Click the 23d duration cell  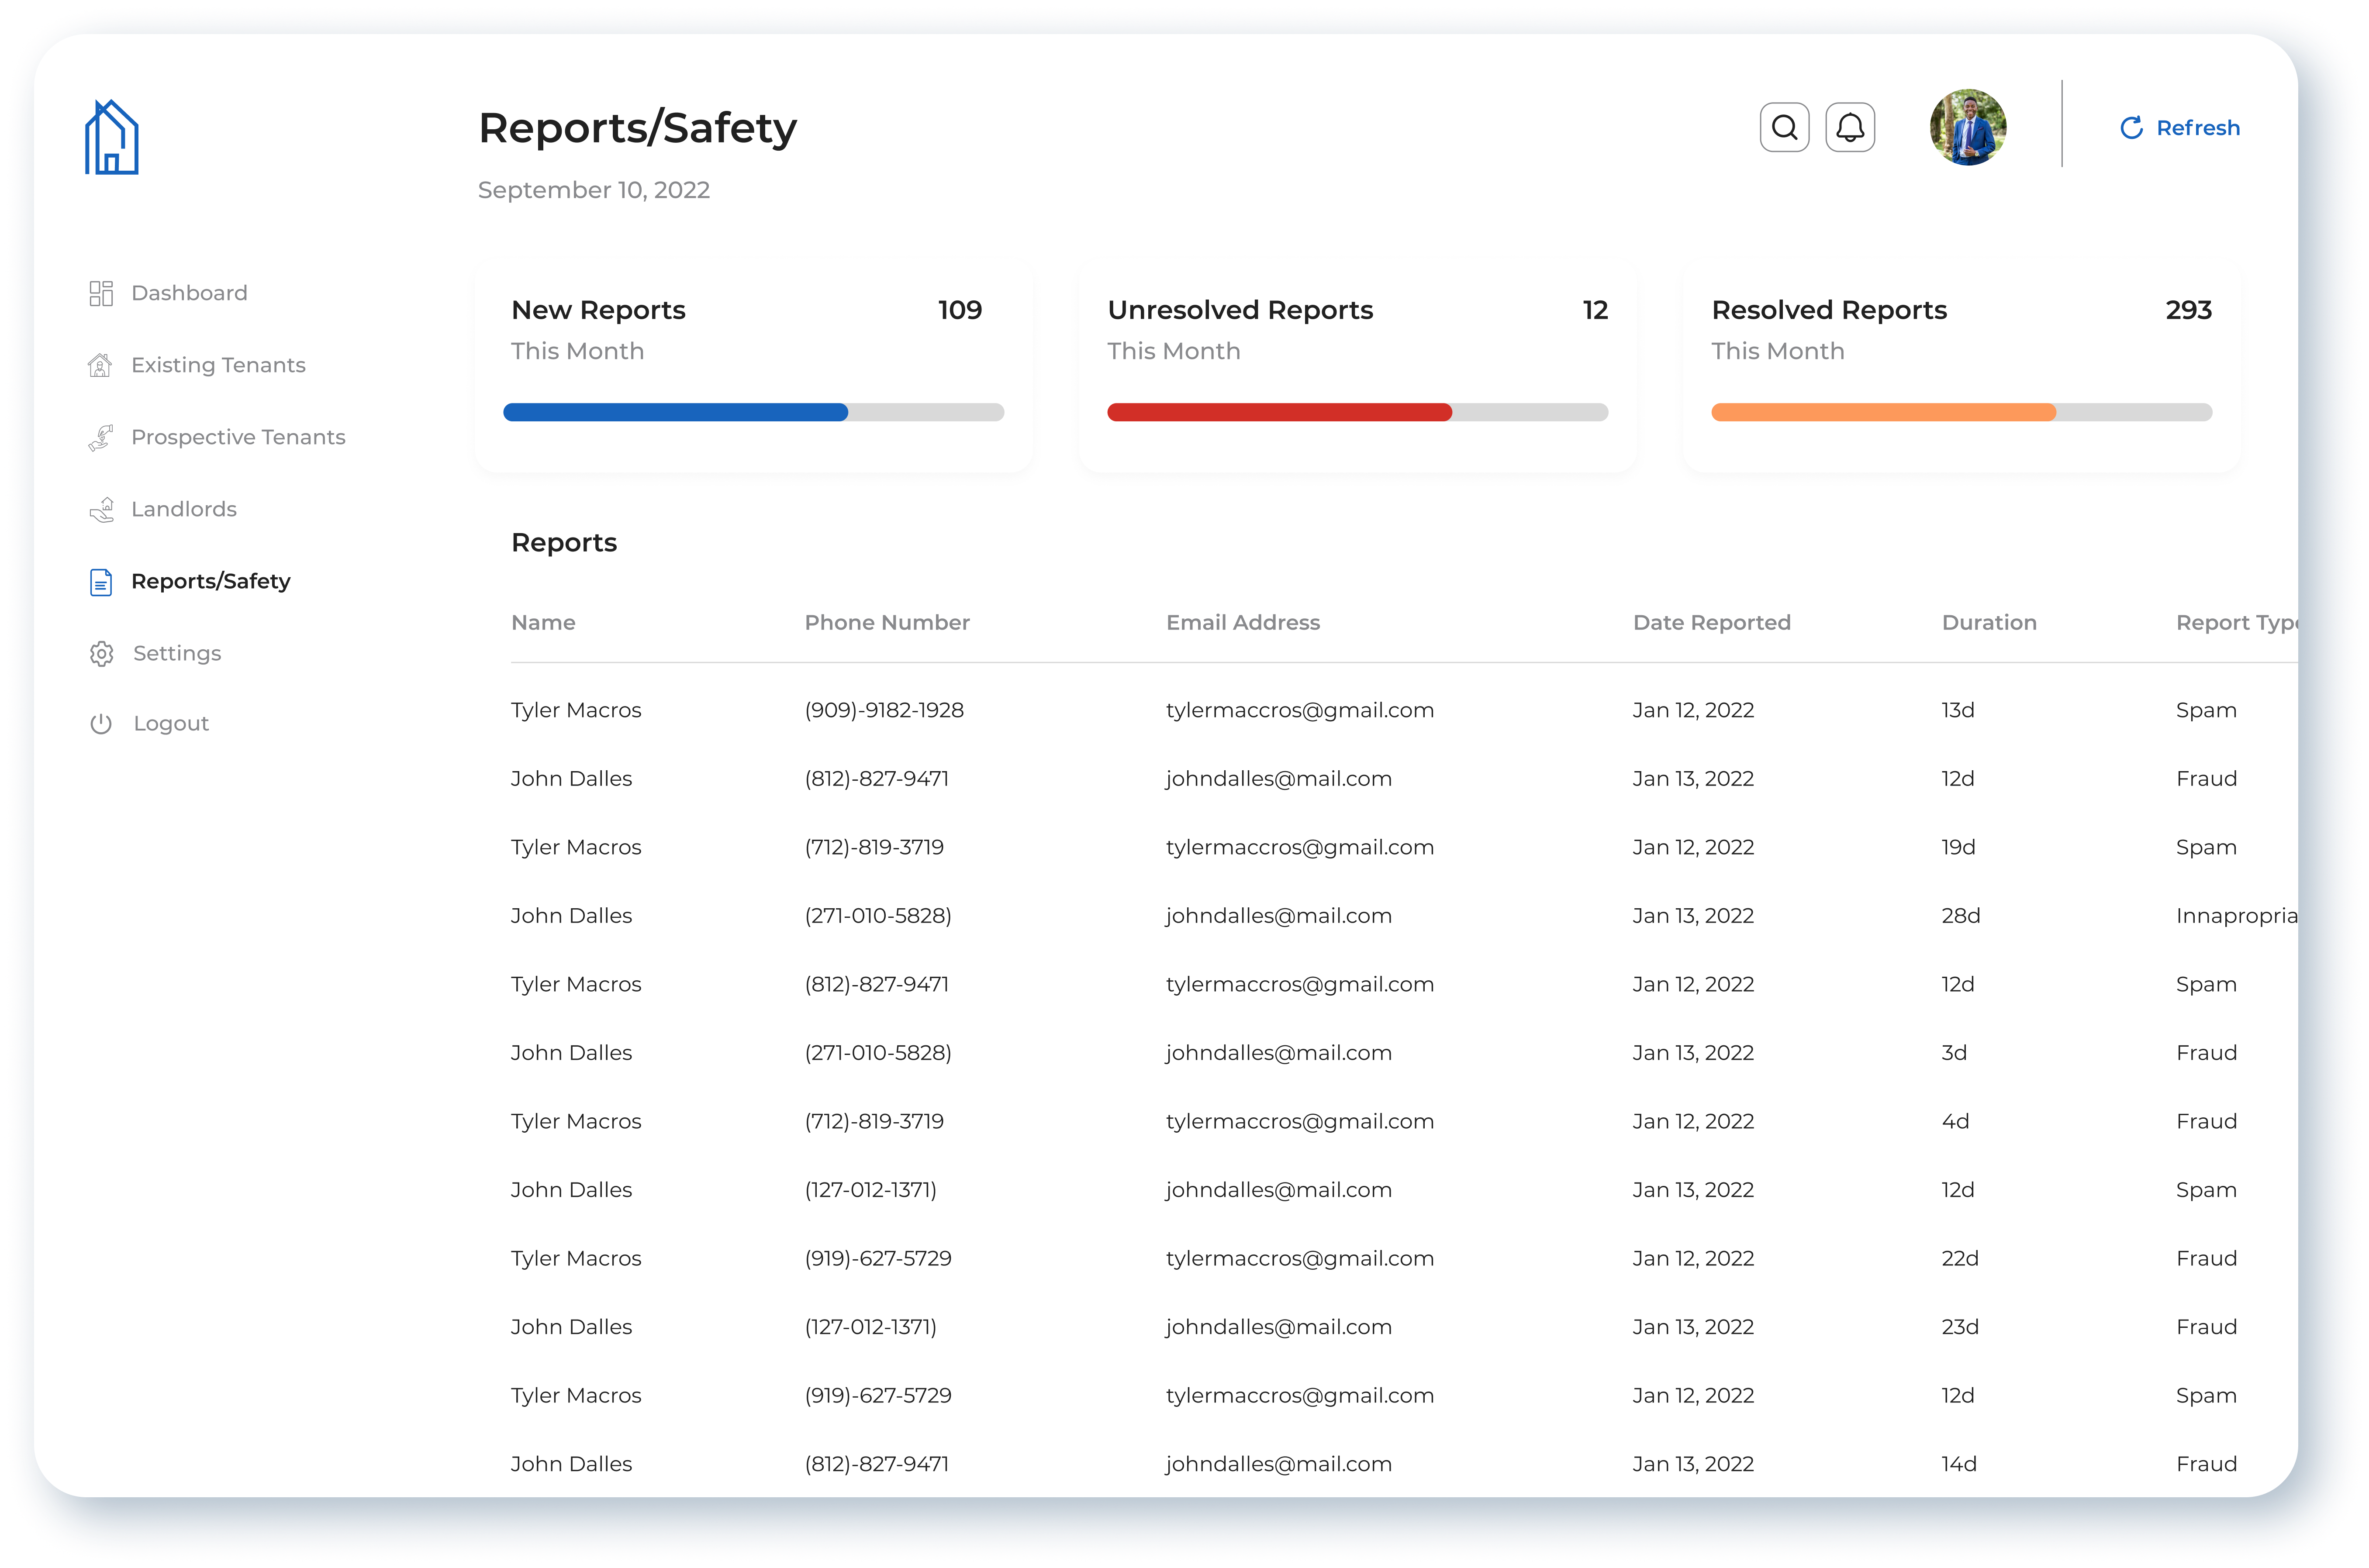[x=1960, y=1327]
